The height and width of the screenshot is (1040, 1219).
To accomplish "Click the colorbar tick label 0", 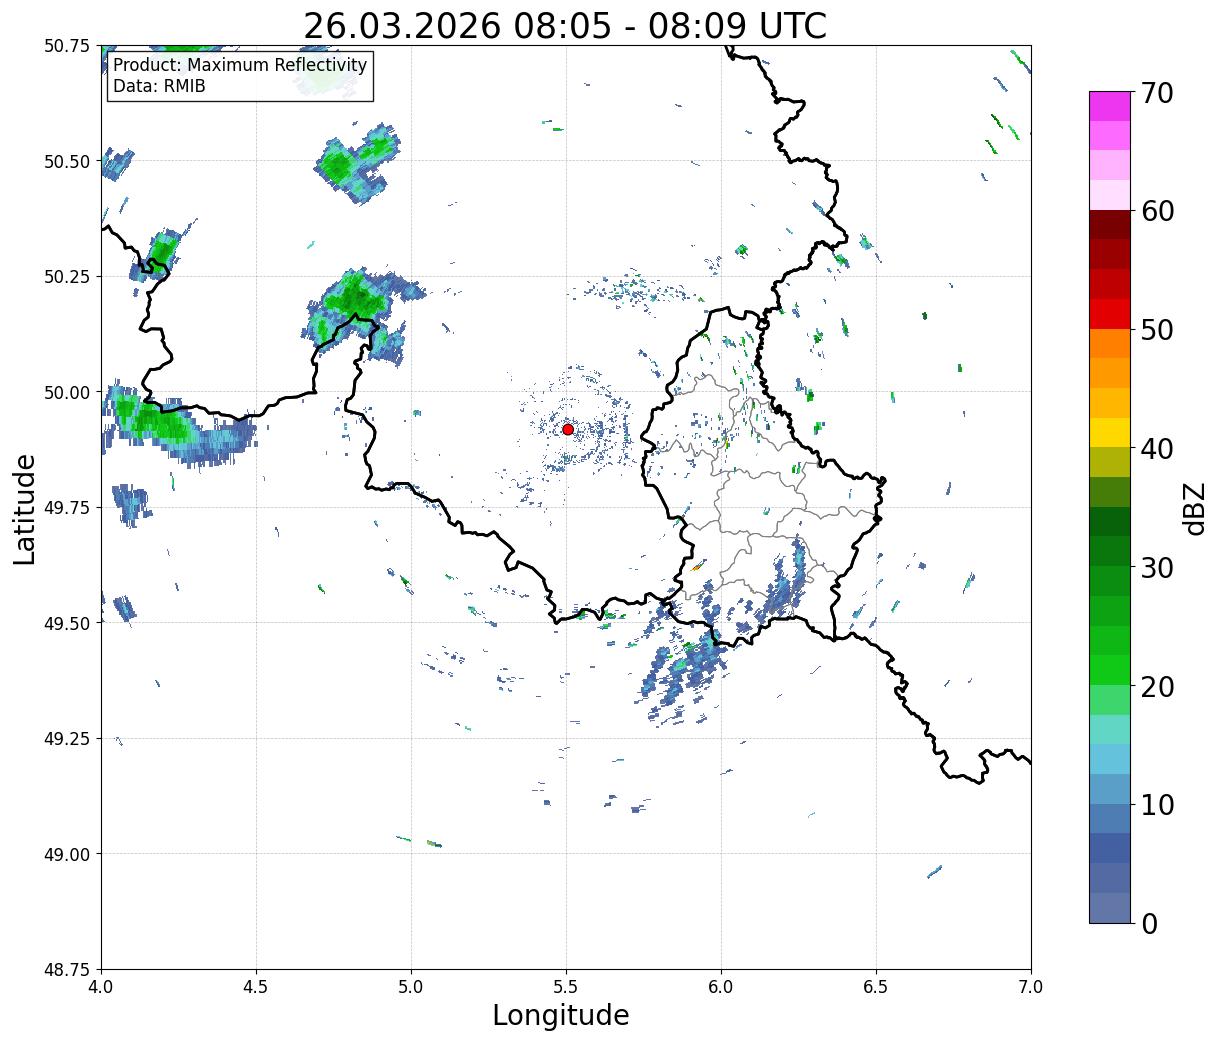I will coord(1149,923).
